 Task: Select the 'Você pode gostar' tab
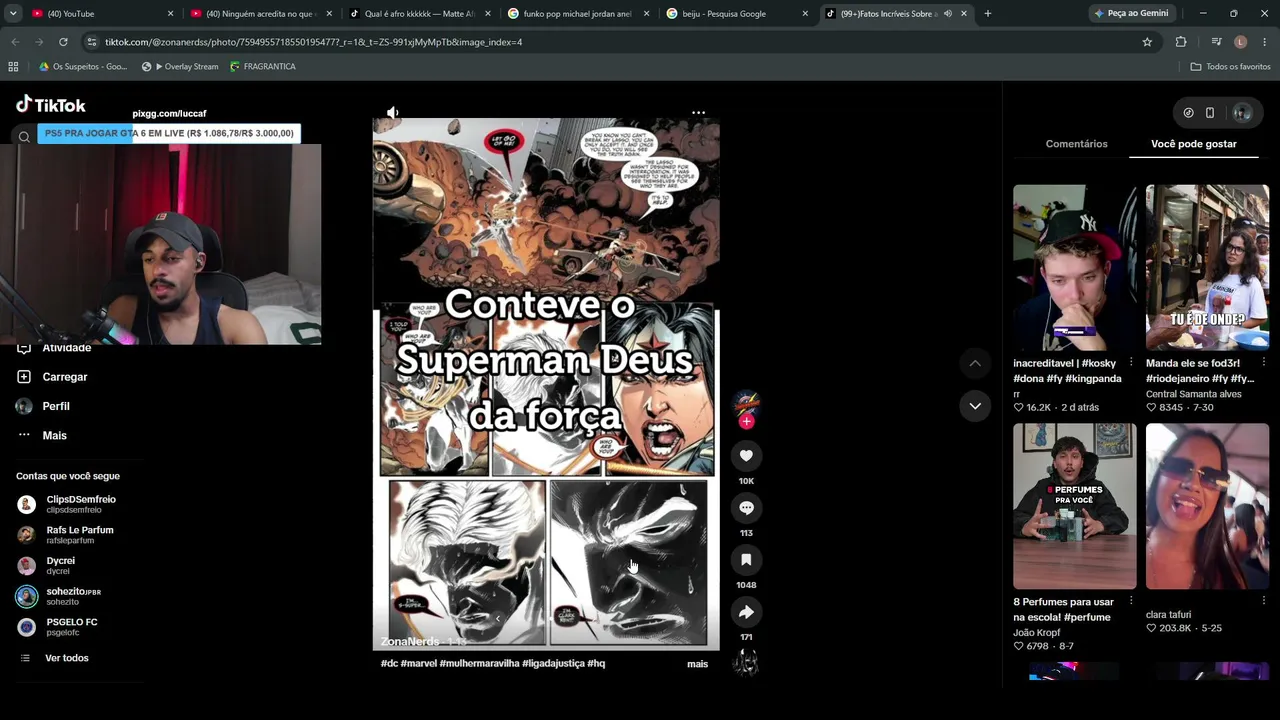coord(1194,144)
